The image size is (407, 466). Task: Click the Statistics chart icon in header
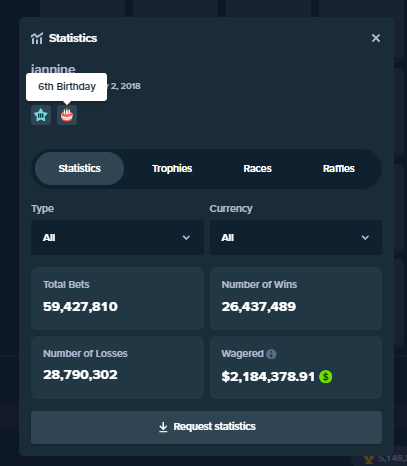tap(37, 38)
